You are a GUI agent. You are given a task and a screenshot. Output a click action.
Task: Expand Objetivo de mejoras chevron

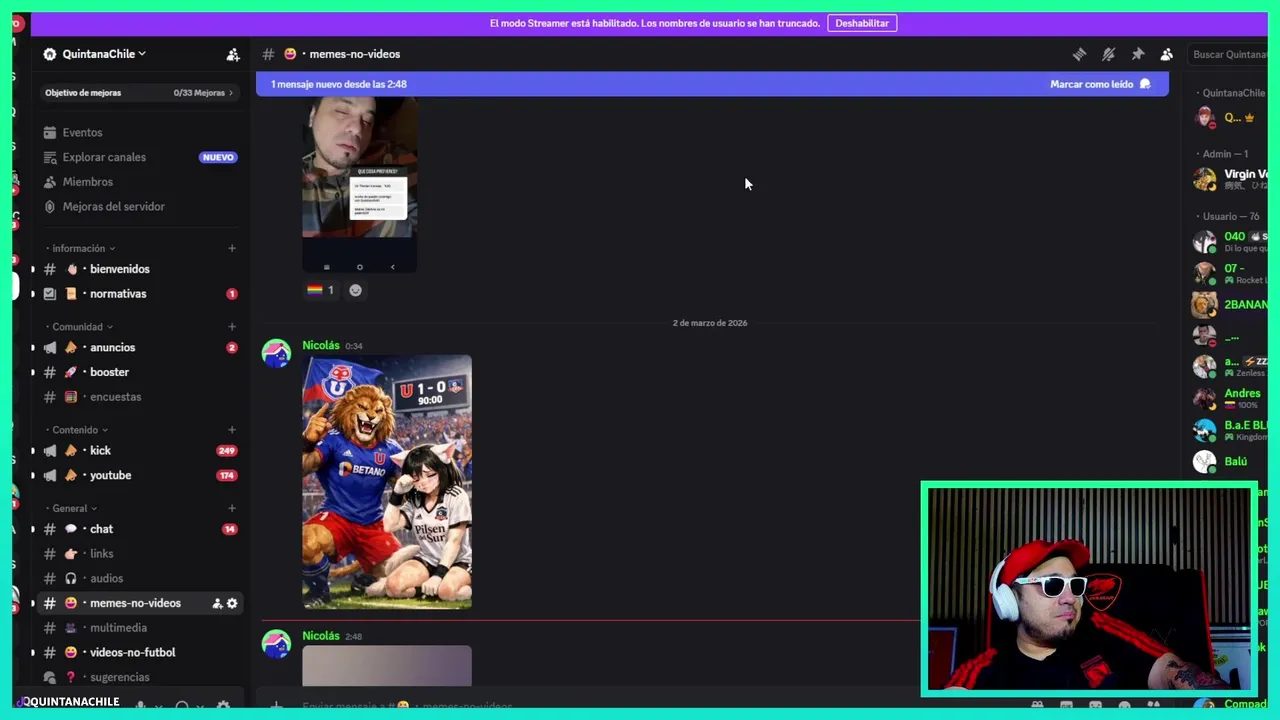(231, 93)
